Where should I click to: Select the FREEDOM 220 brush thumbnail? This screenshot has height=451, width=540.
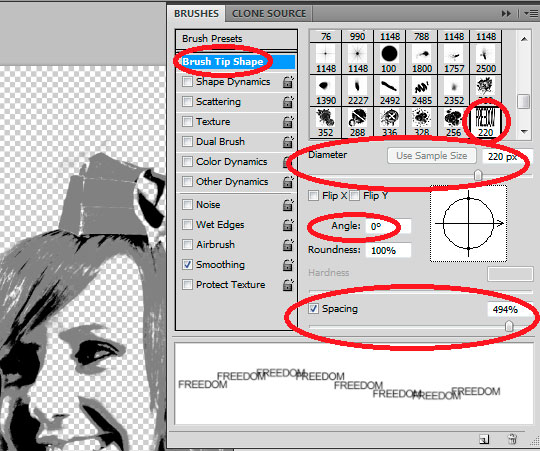485,123
